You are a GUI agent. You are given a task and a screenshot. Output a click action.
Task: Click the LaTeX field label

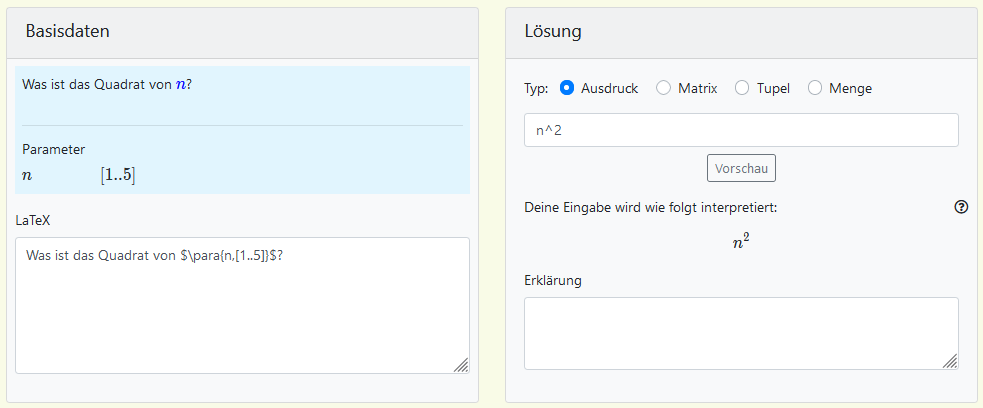[x=35, y=218]
